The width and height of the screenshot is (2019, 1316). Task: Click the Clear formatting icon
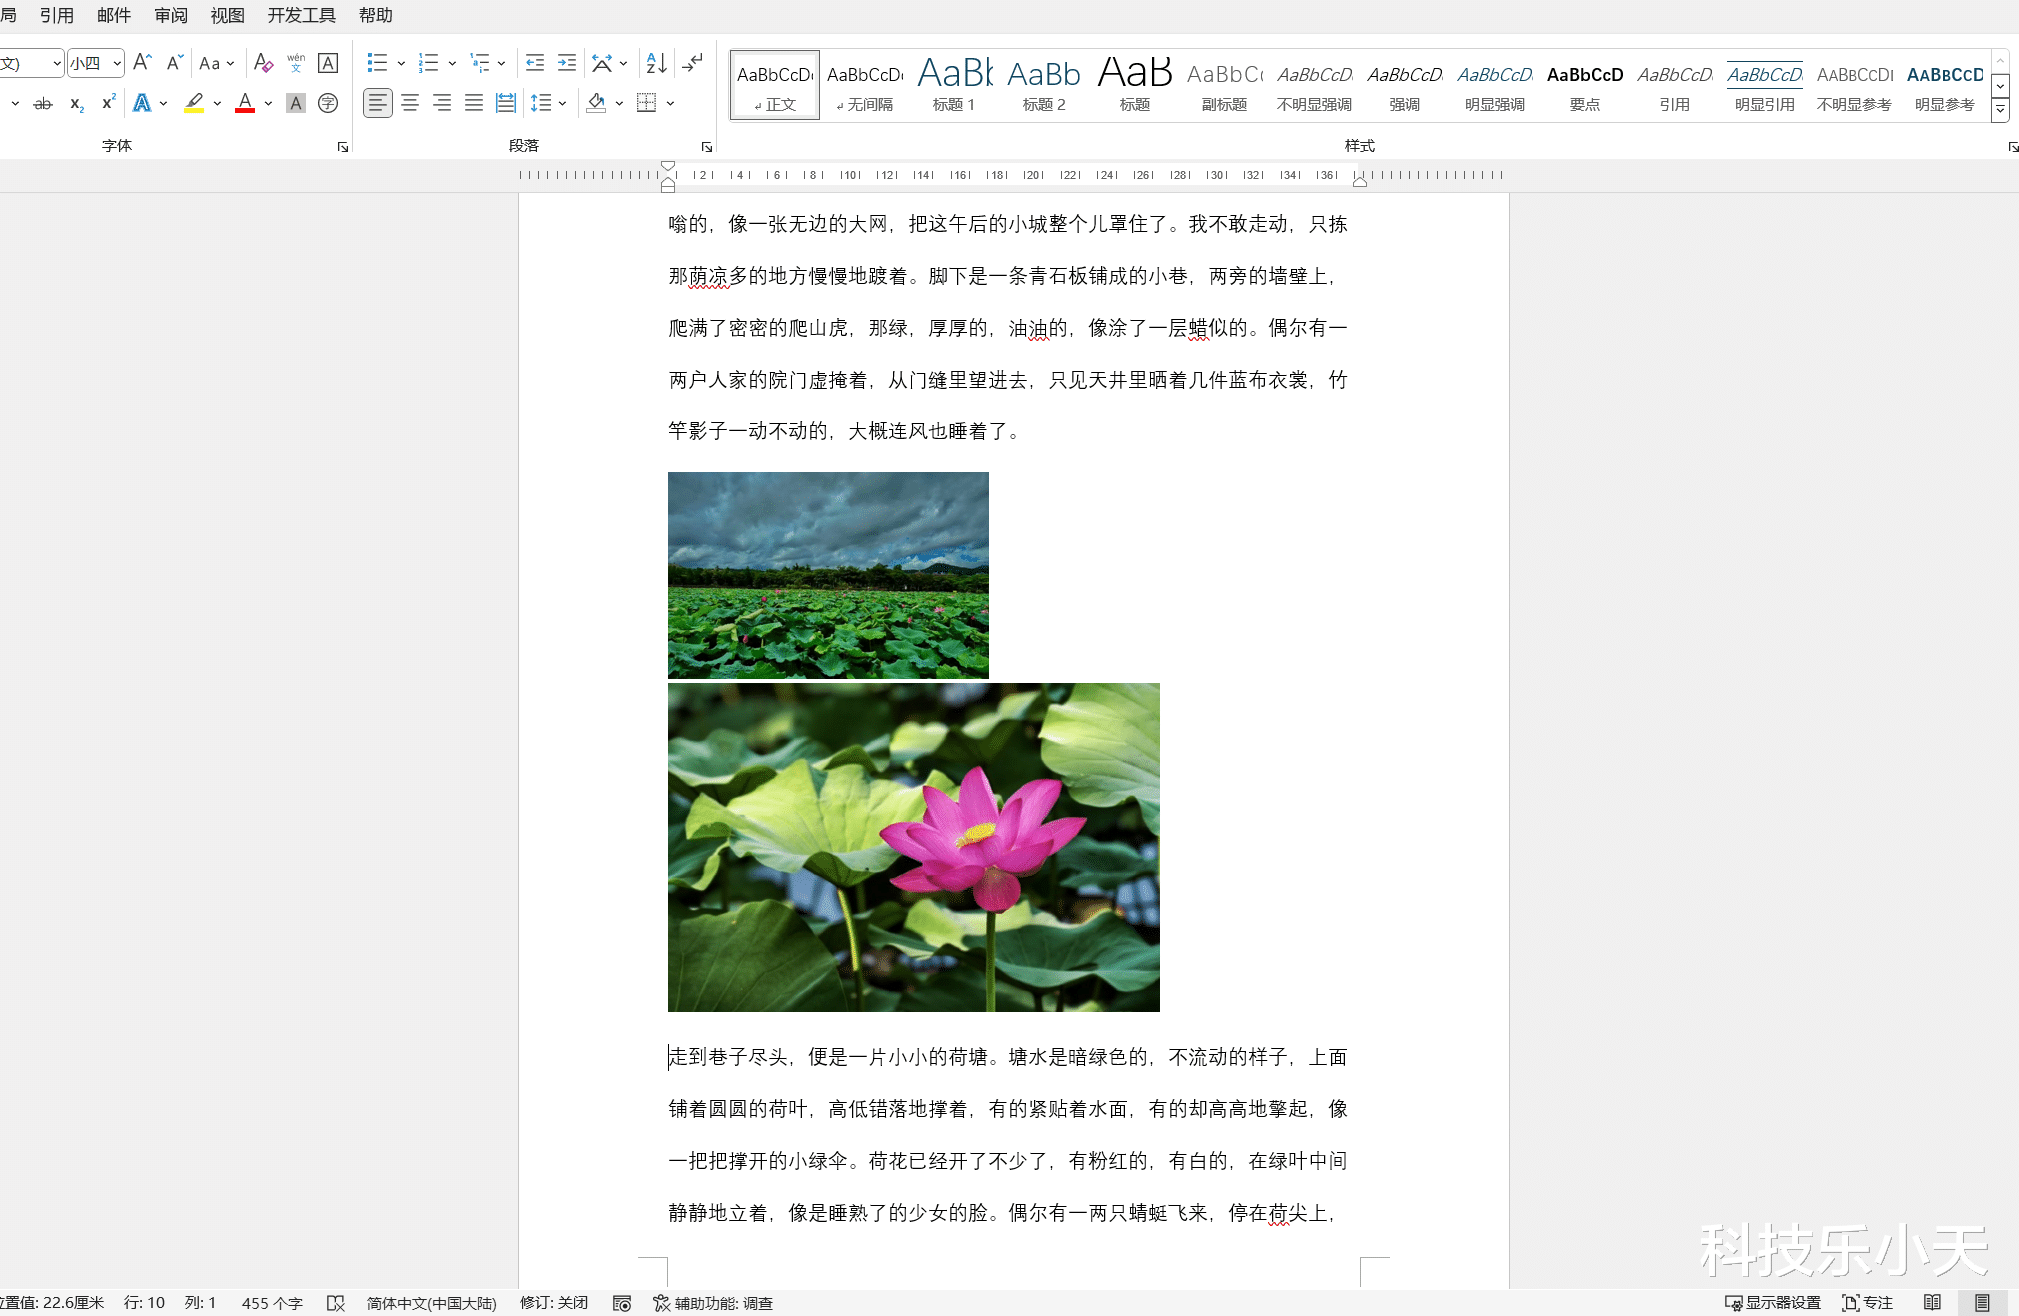(263, 63)
